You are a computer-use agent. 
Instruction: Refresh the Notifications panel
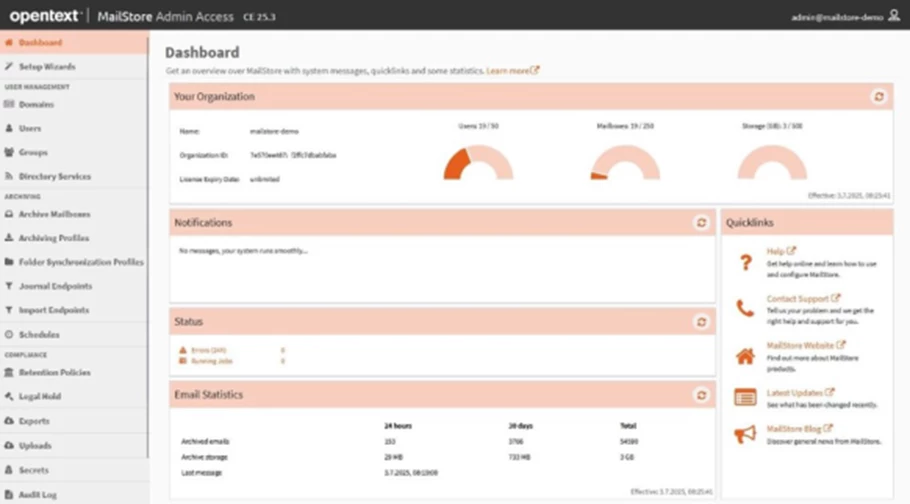(x=701, y=222)
